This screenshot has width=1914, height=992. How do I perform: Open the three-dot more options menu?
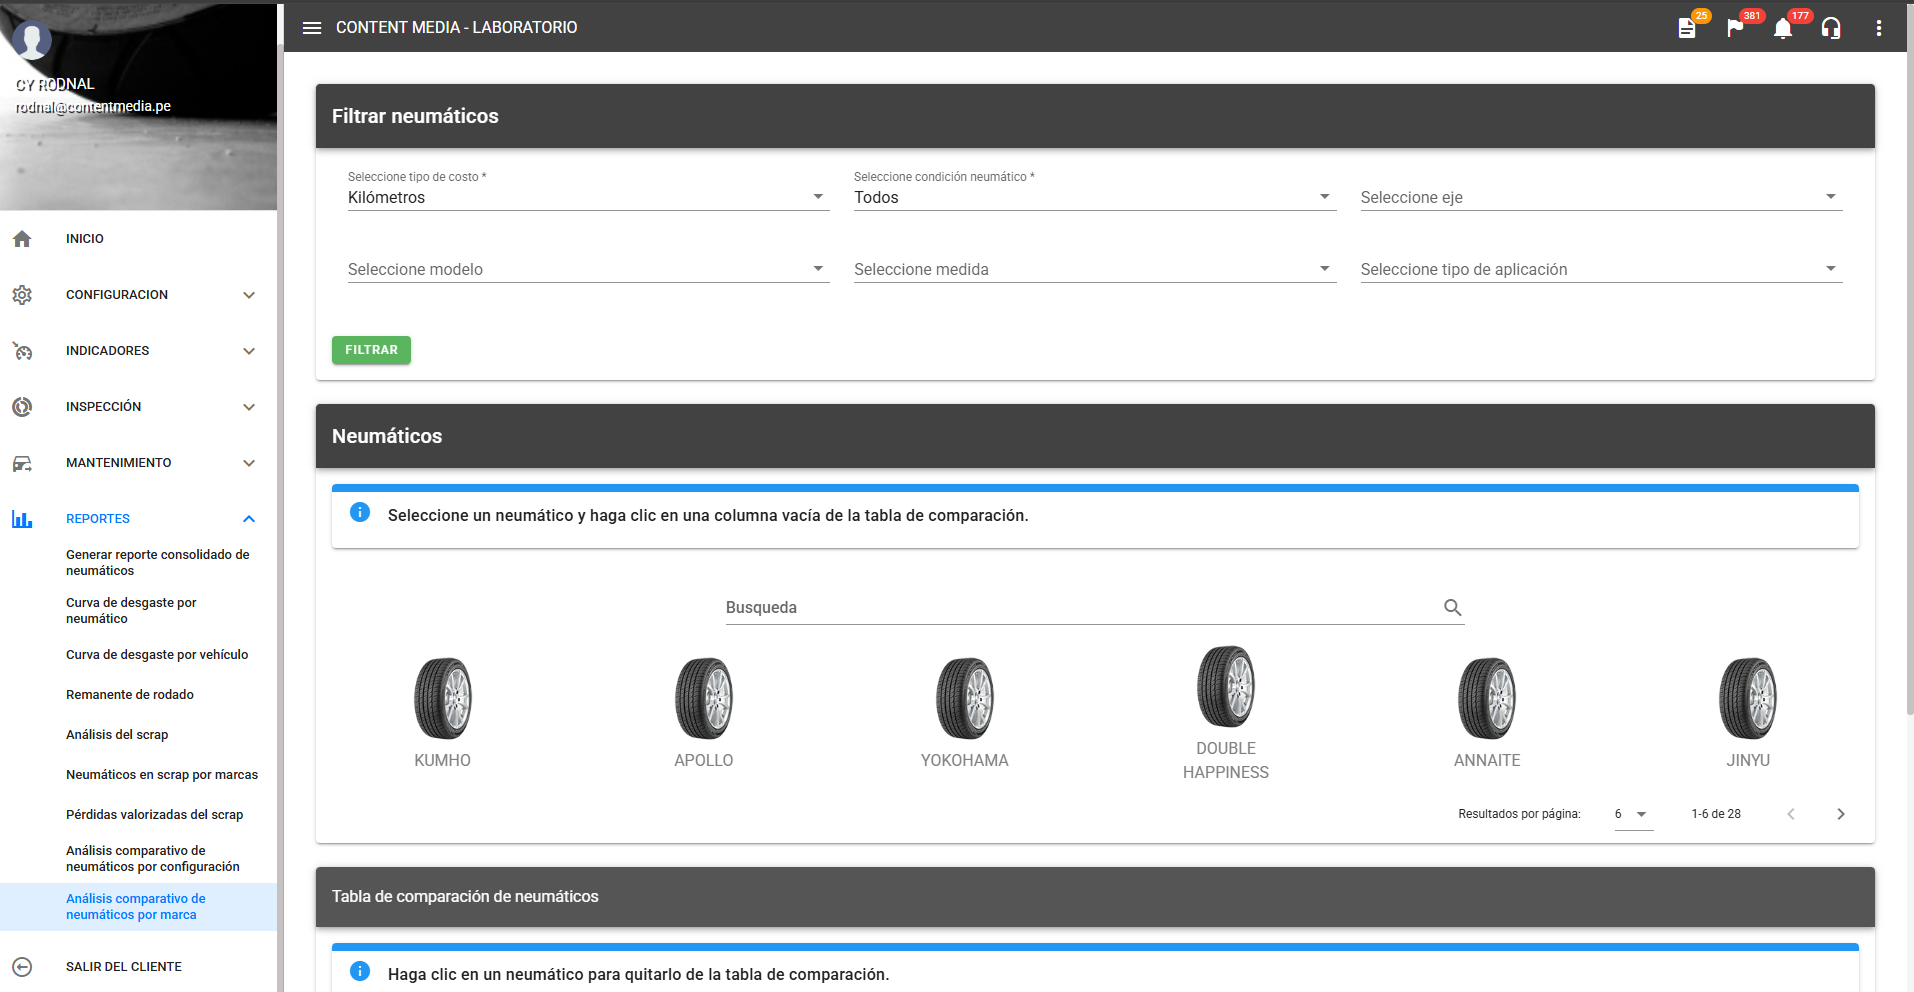1879,28
